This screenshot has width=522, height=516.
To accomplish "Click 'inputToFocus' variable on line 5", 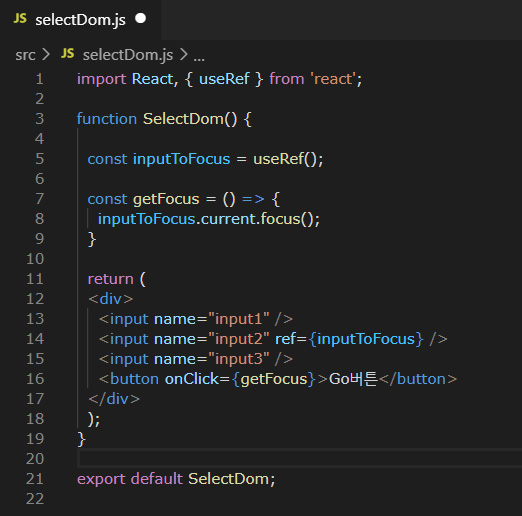I will click(181, 159).
